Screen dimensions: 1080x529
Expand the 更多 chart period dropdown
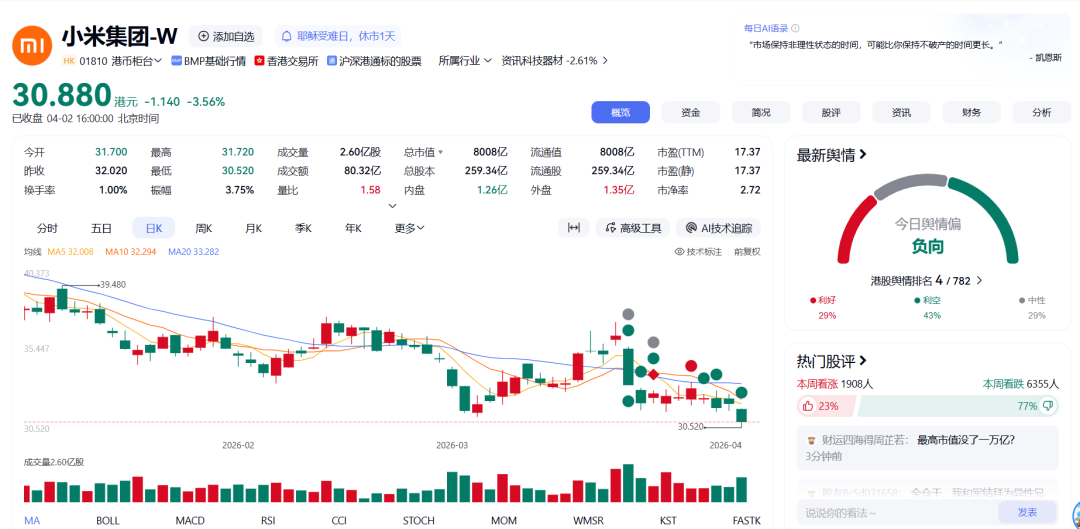point(409,228)
